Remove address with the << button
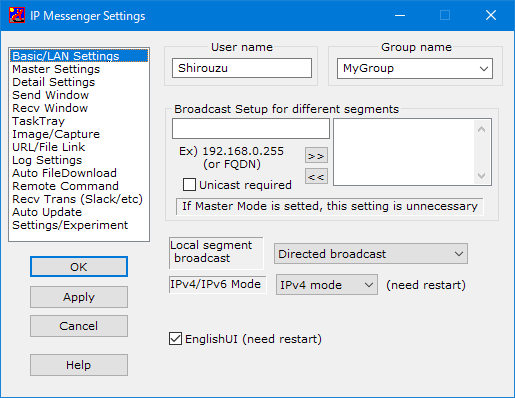This screenshot has width=515, height=398. tap(316, 176)
